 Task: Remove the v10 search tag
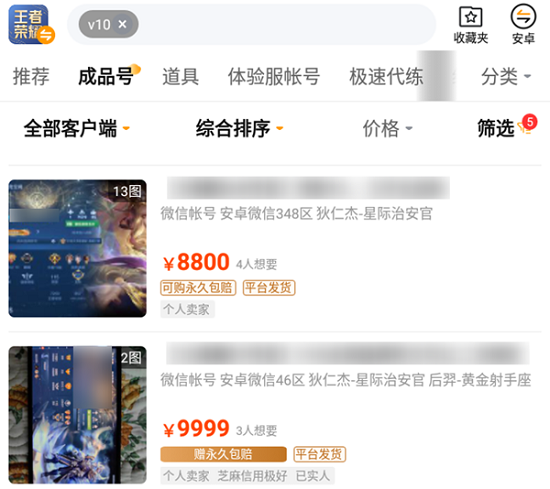click(x=122, y=24)
